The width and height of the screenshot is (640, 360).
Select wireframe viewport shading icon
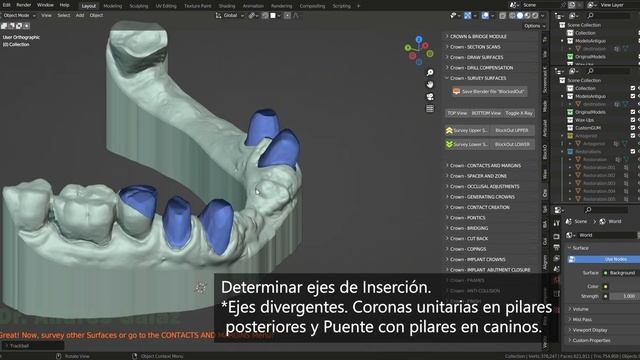tap(512, 16)
